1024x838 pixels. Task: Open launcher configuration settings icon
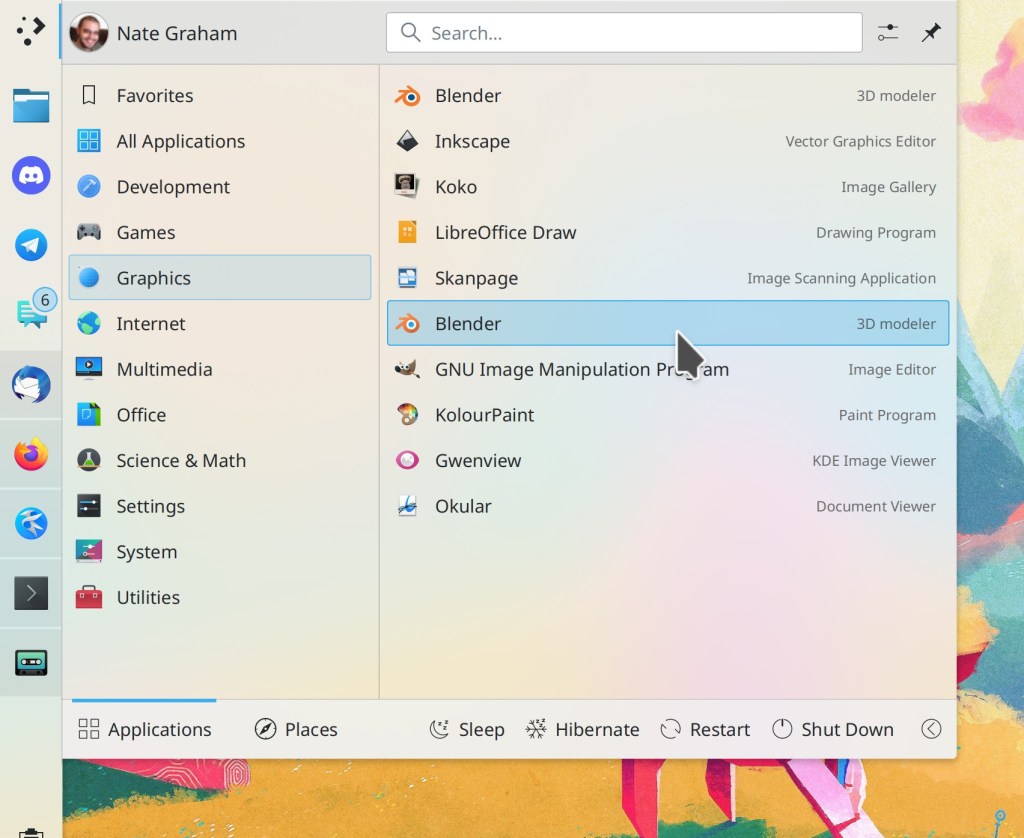point(888,33)
